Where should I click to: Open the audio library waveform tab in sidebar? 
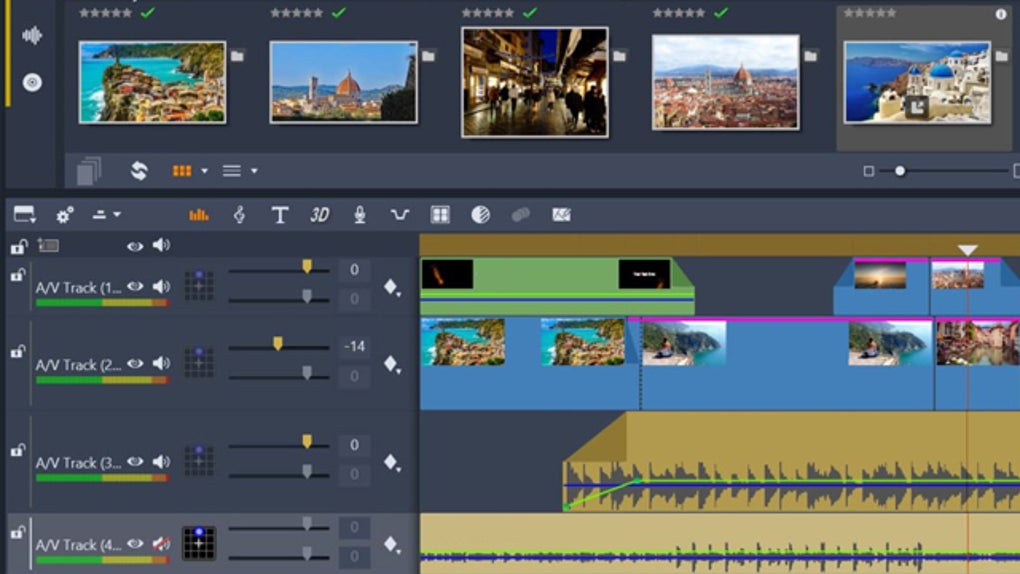point(32,36)
